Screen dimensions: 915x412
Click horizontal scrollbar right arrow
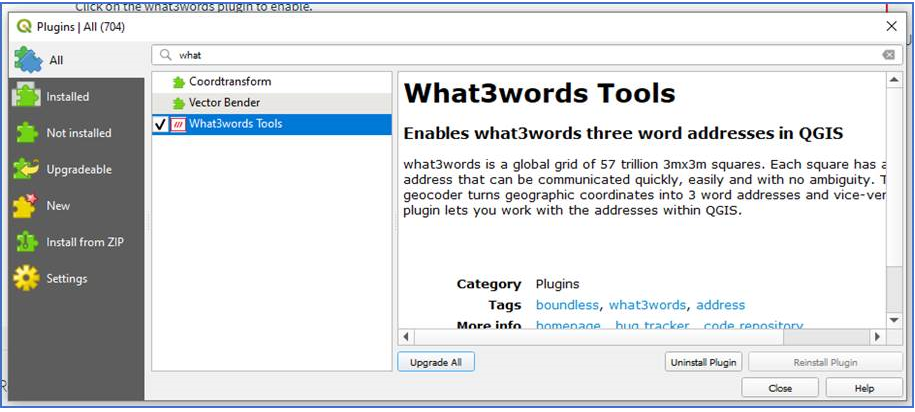click(876, 337)
